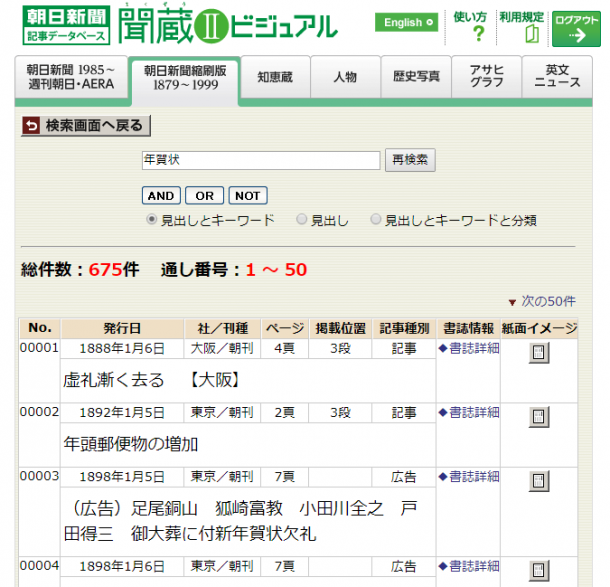Click the 再検索 button
The height and width of the screenshot is (587, 610).
pos(410,160)
